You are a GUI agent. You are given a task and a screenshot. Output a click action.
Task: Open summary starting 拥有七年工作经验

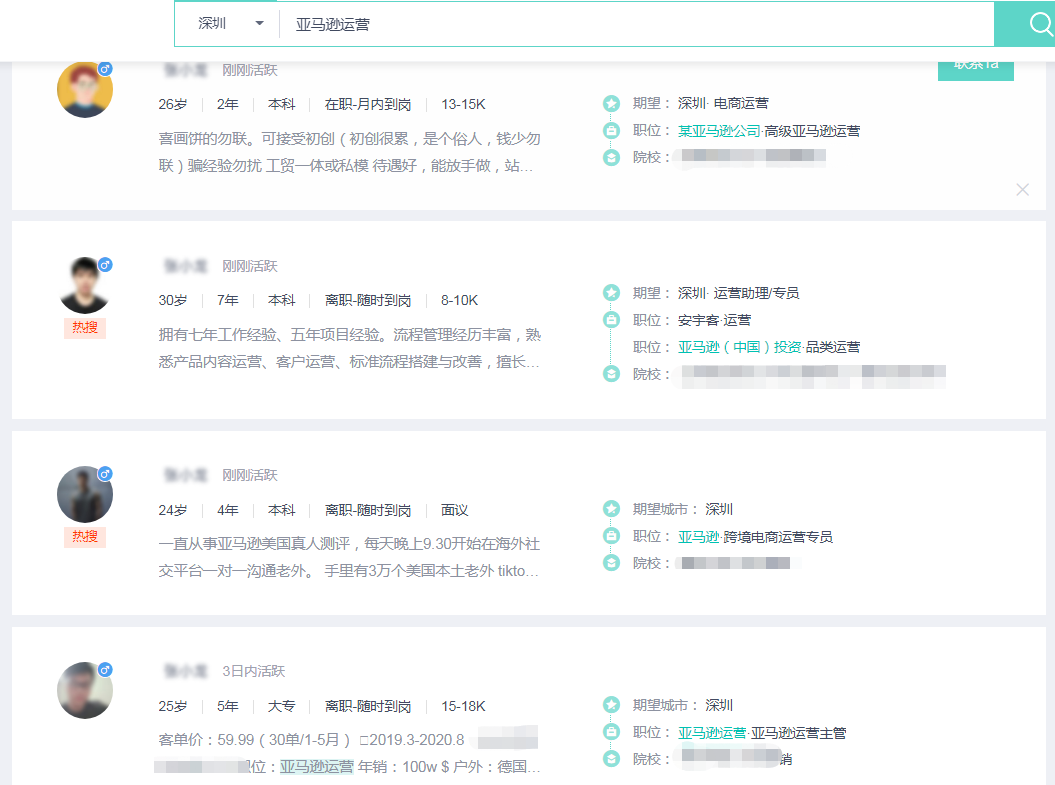[349, 348]
